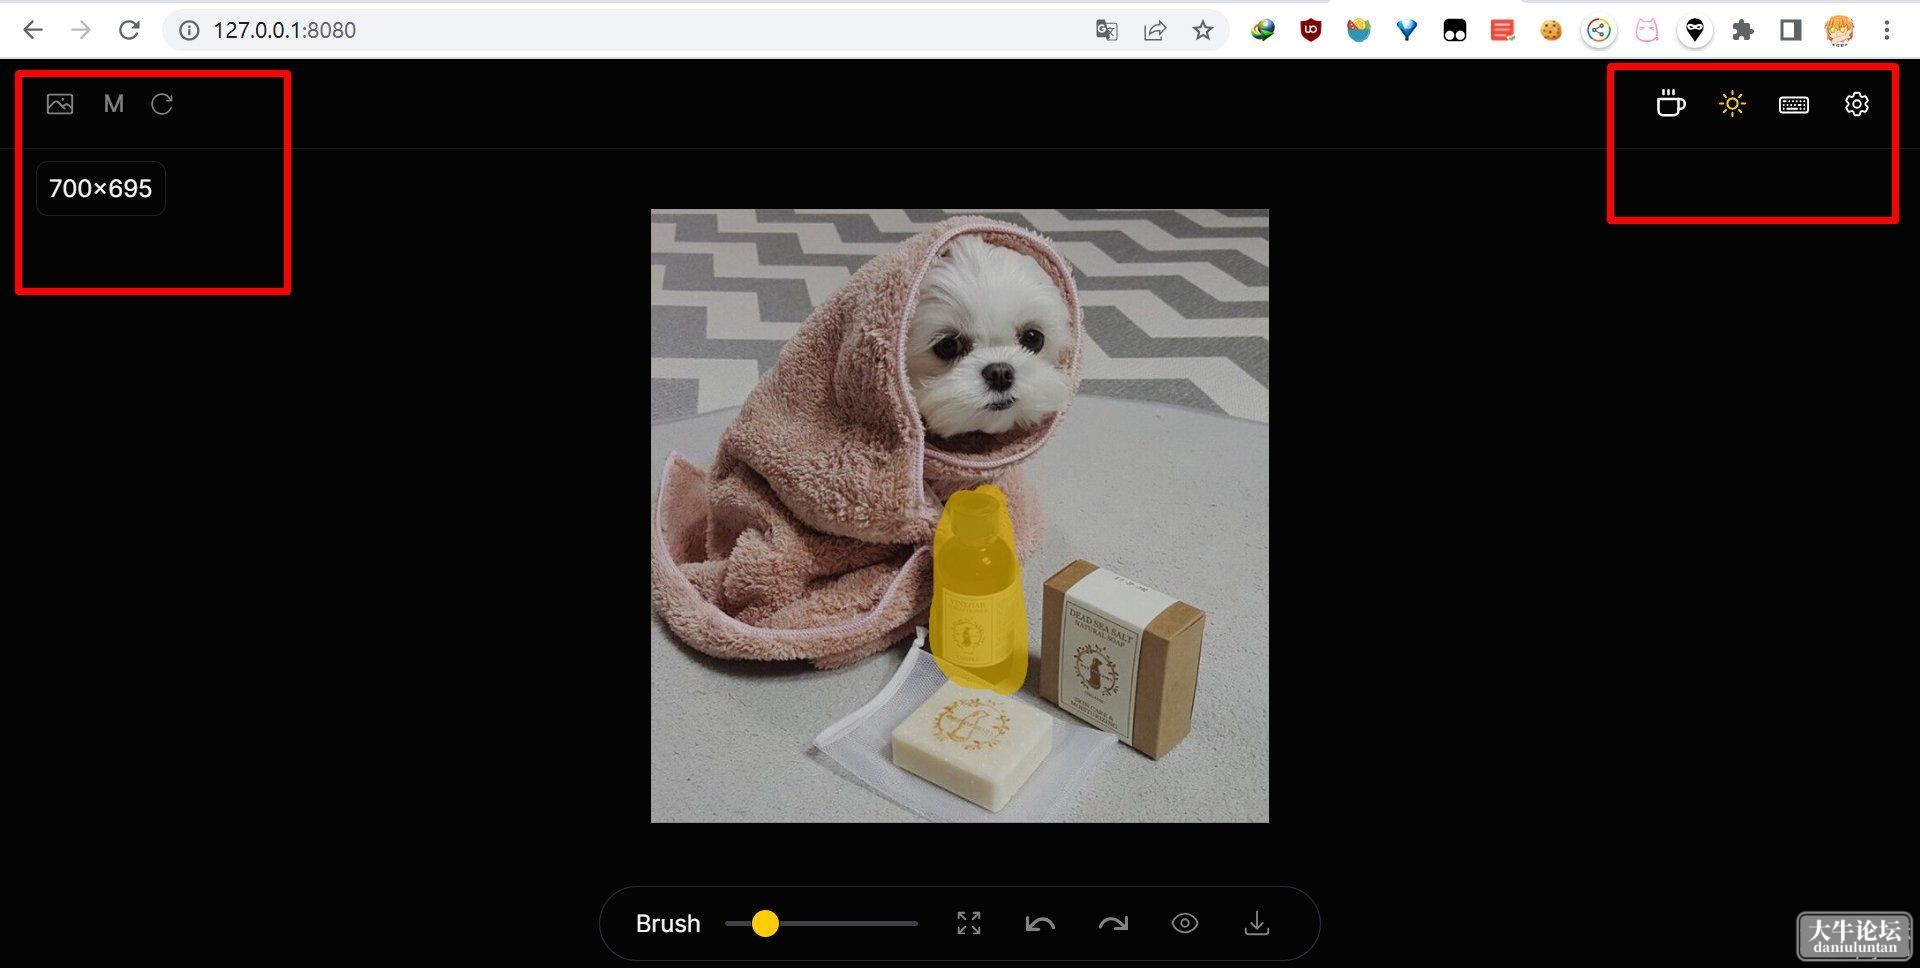Screen dimensions: 1920x968
Task: Bookmark the page with the star icon
Action: coord(1203,30)
